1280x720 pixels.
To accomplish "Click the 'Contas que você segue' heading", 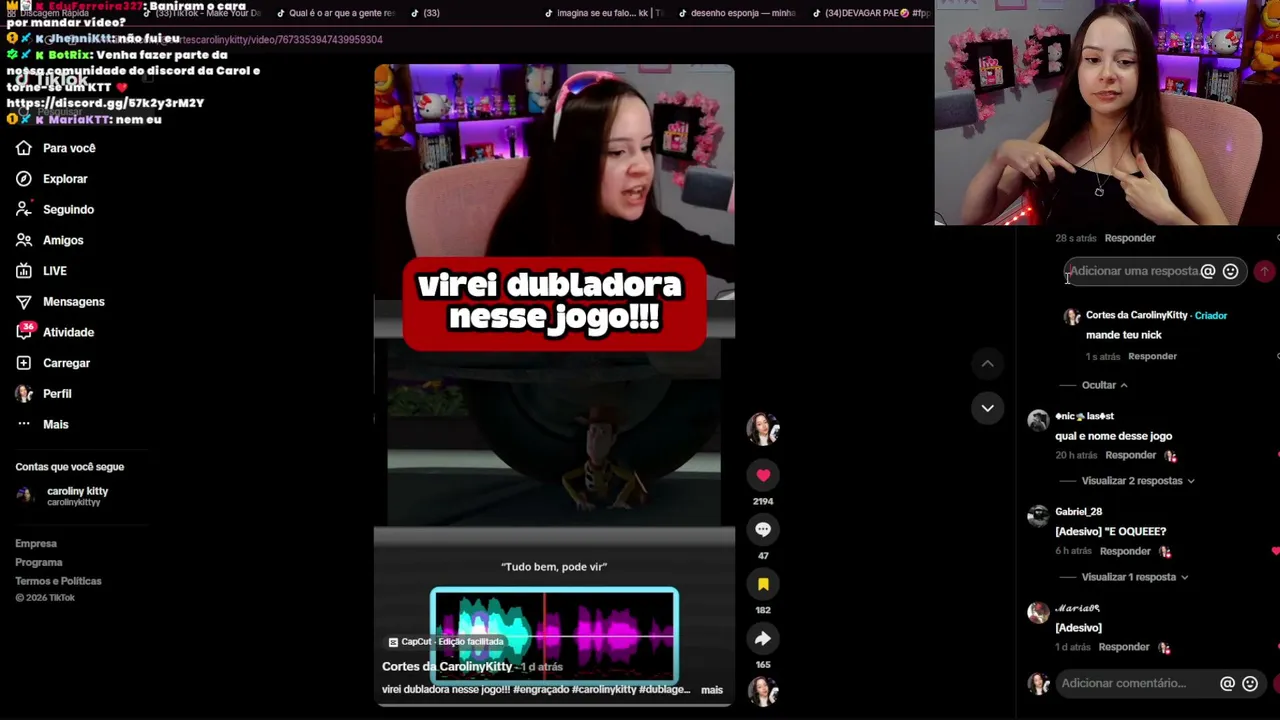I will coord(70,467).
